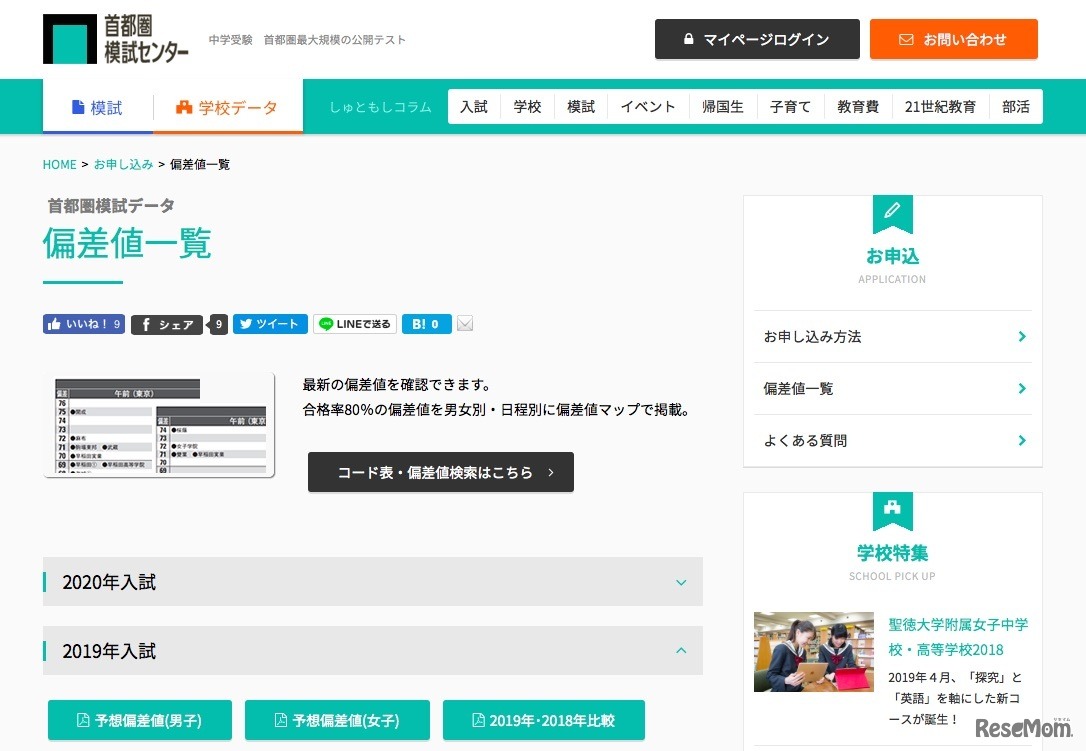The width and height of the screenshot is (1086, 751).
Task: Click the orange お問い合わせ button
Action: pyautogui.click(x=953, y=40)
